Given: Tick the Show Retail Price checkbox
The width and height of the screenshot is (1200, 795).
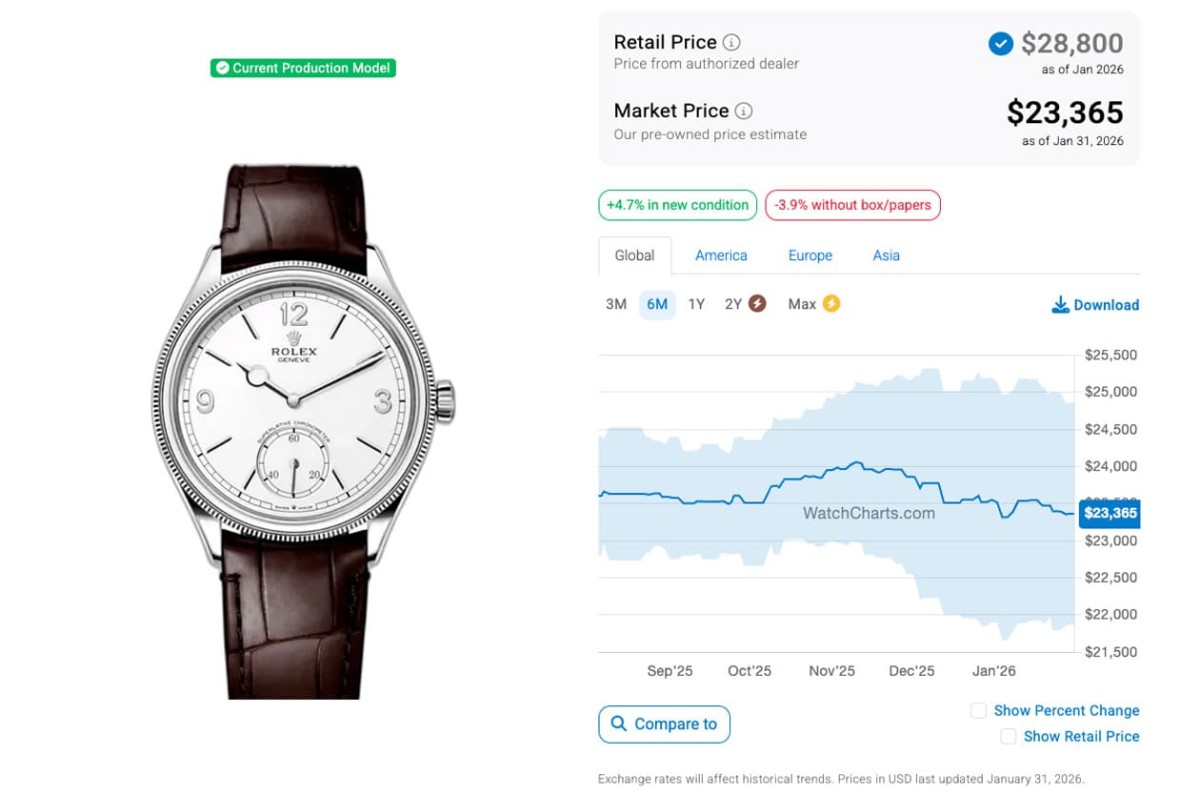Looking at the screenshot, I should point(1008,736).
